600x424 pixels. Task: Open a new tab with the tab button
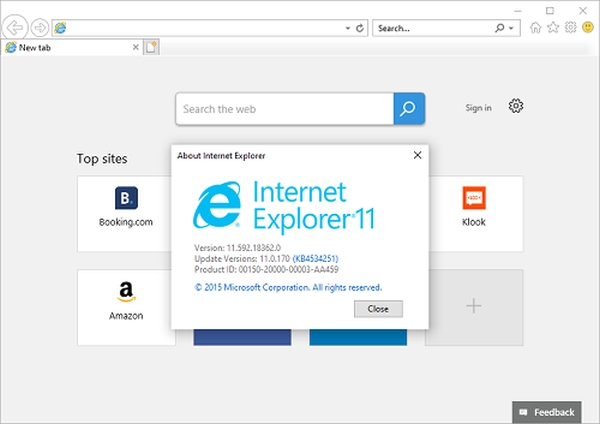tap(151, 47)
